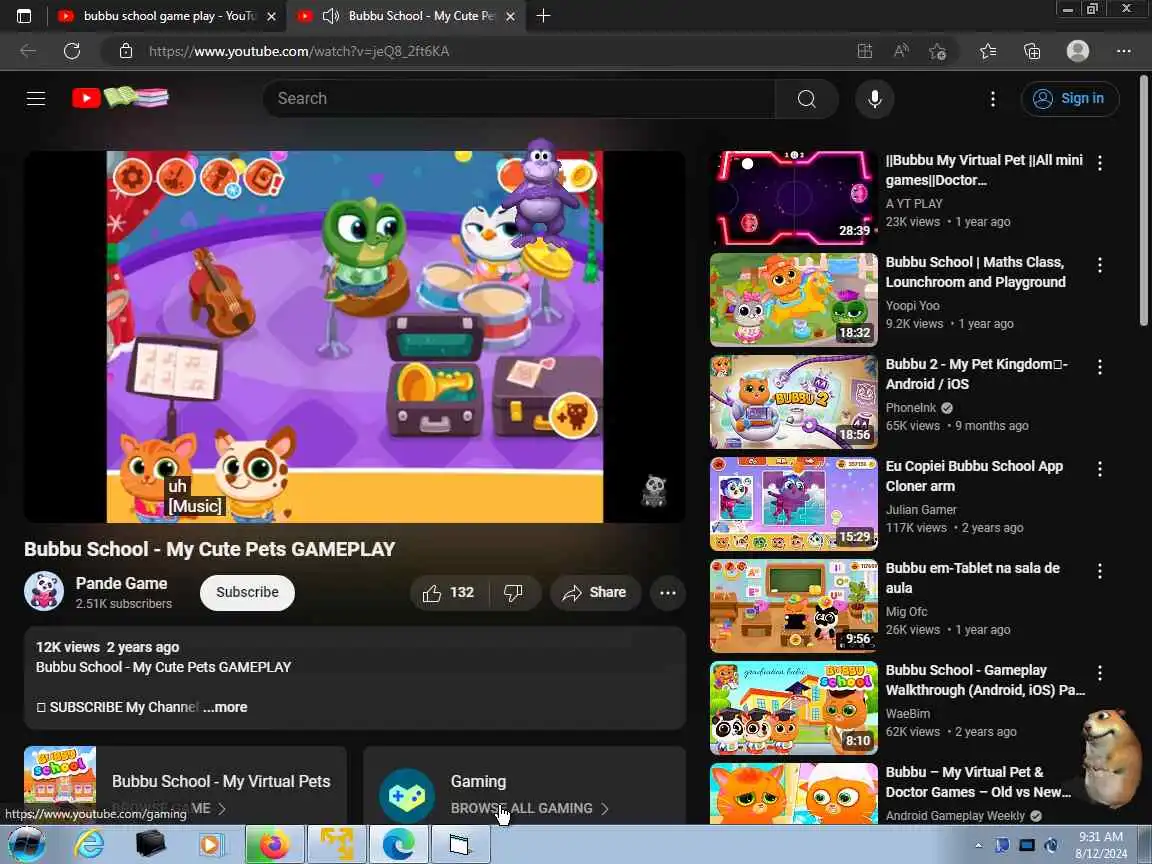Viewport: 1152px width, 864px height.
Task: Go back with the browser back arrow
Action: (28, 51)
